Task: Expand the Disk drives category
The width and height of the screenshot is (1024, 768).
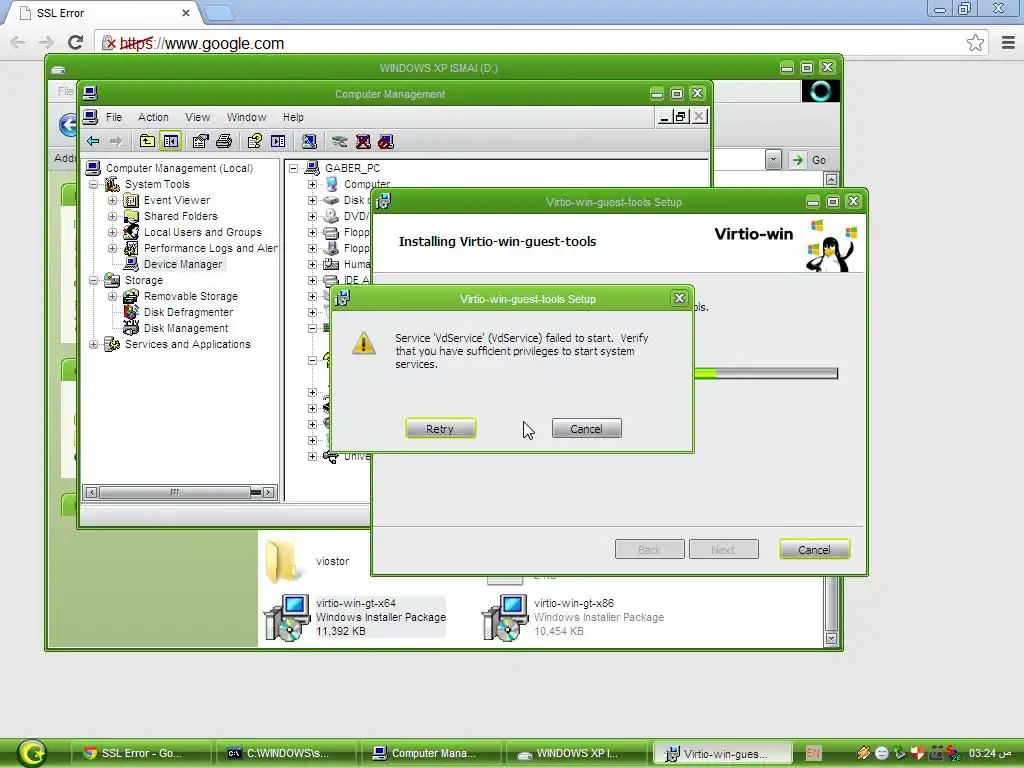Action: click(x=312, y=200)
